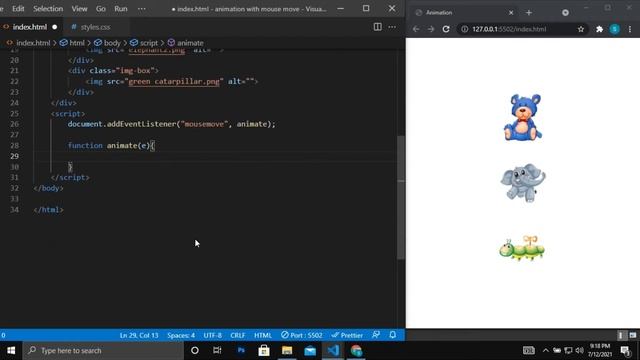Change encoding via UTF-8 in status bar
This screenshot has height=360, width=640.
[x=212, y=336]
